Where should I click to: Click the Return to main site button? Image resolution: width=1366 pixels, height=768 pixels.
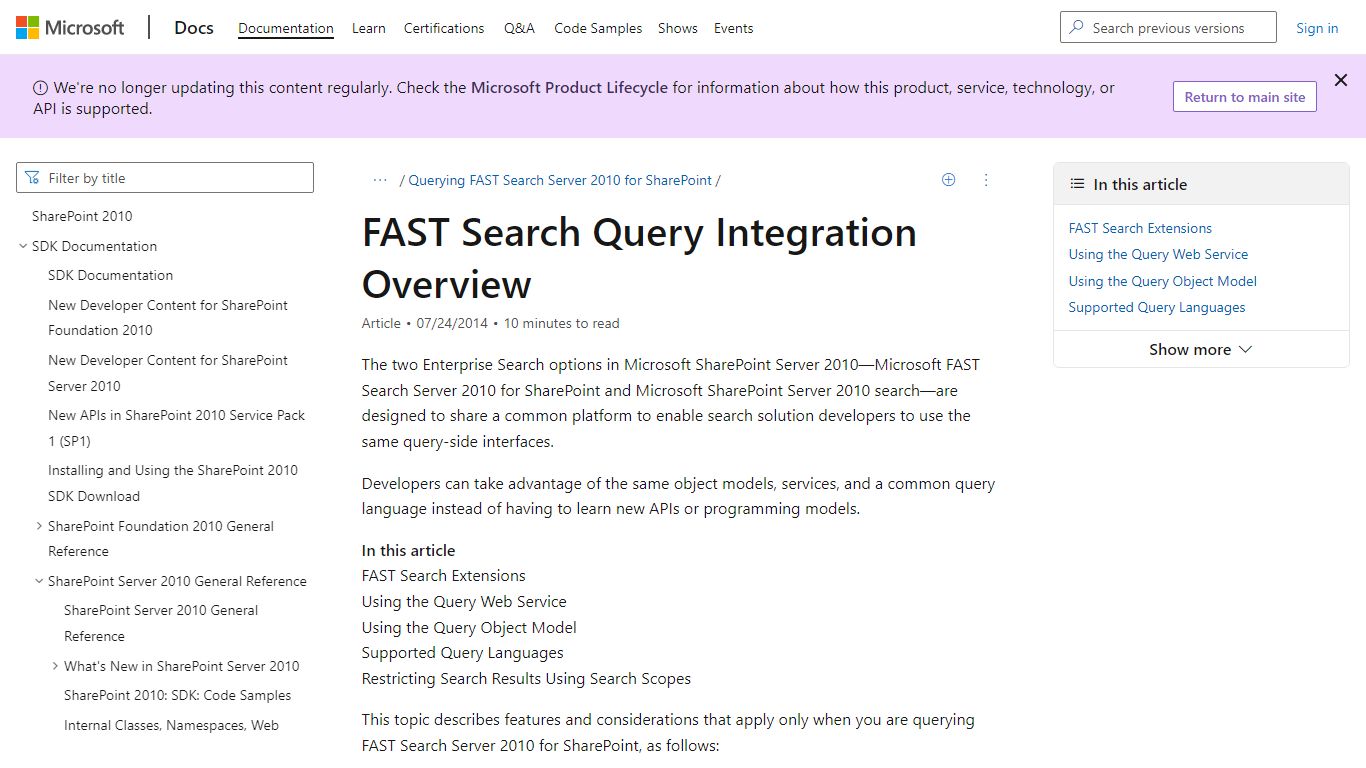(x=1245, y=97)
